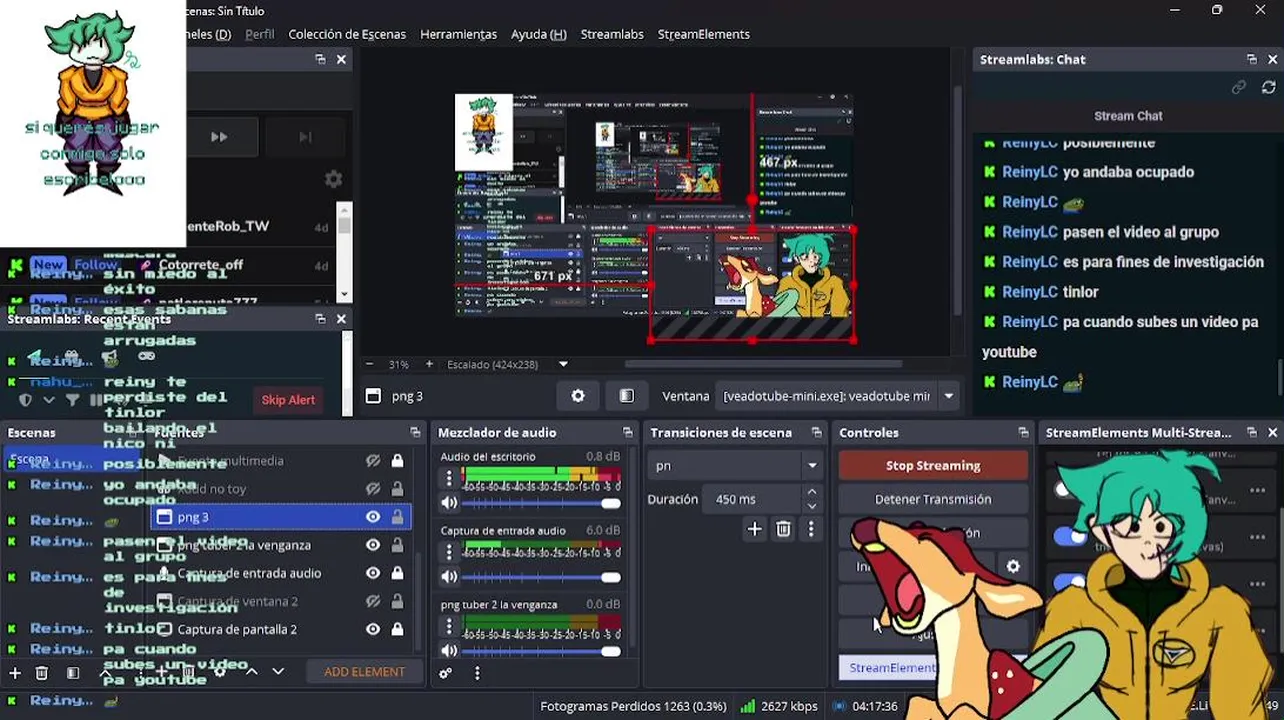The height and width of the screenshot is (720, 1284).
Task: Click link icon in Streamlabs Chat
Action: tap(1239, 88)
